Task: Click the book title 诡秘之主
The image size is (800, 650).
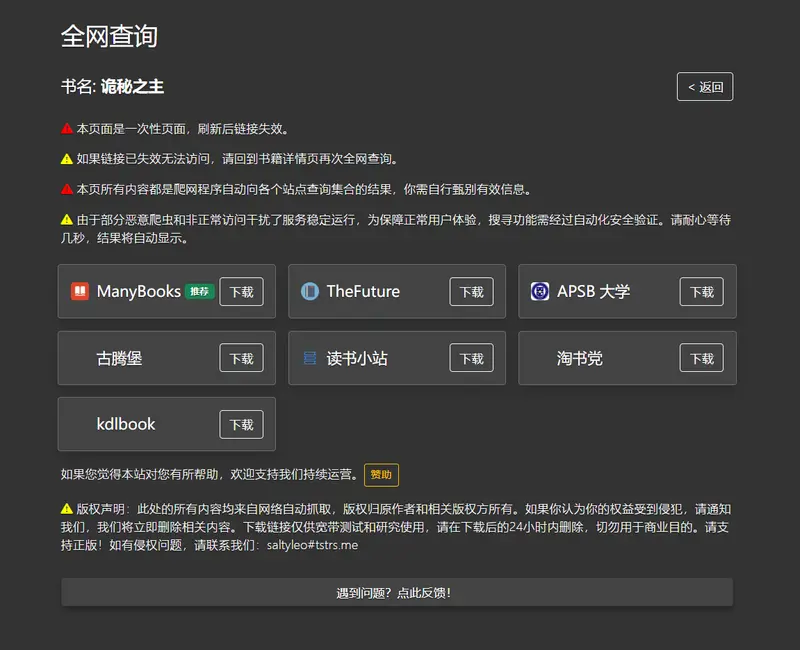Action: 132,87
